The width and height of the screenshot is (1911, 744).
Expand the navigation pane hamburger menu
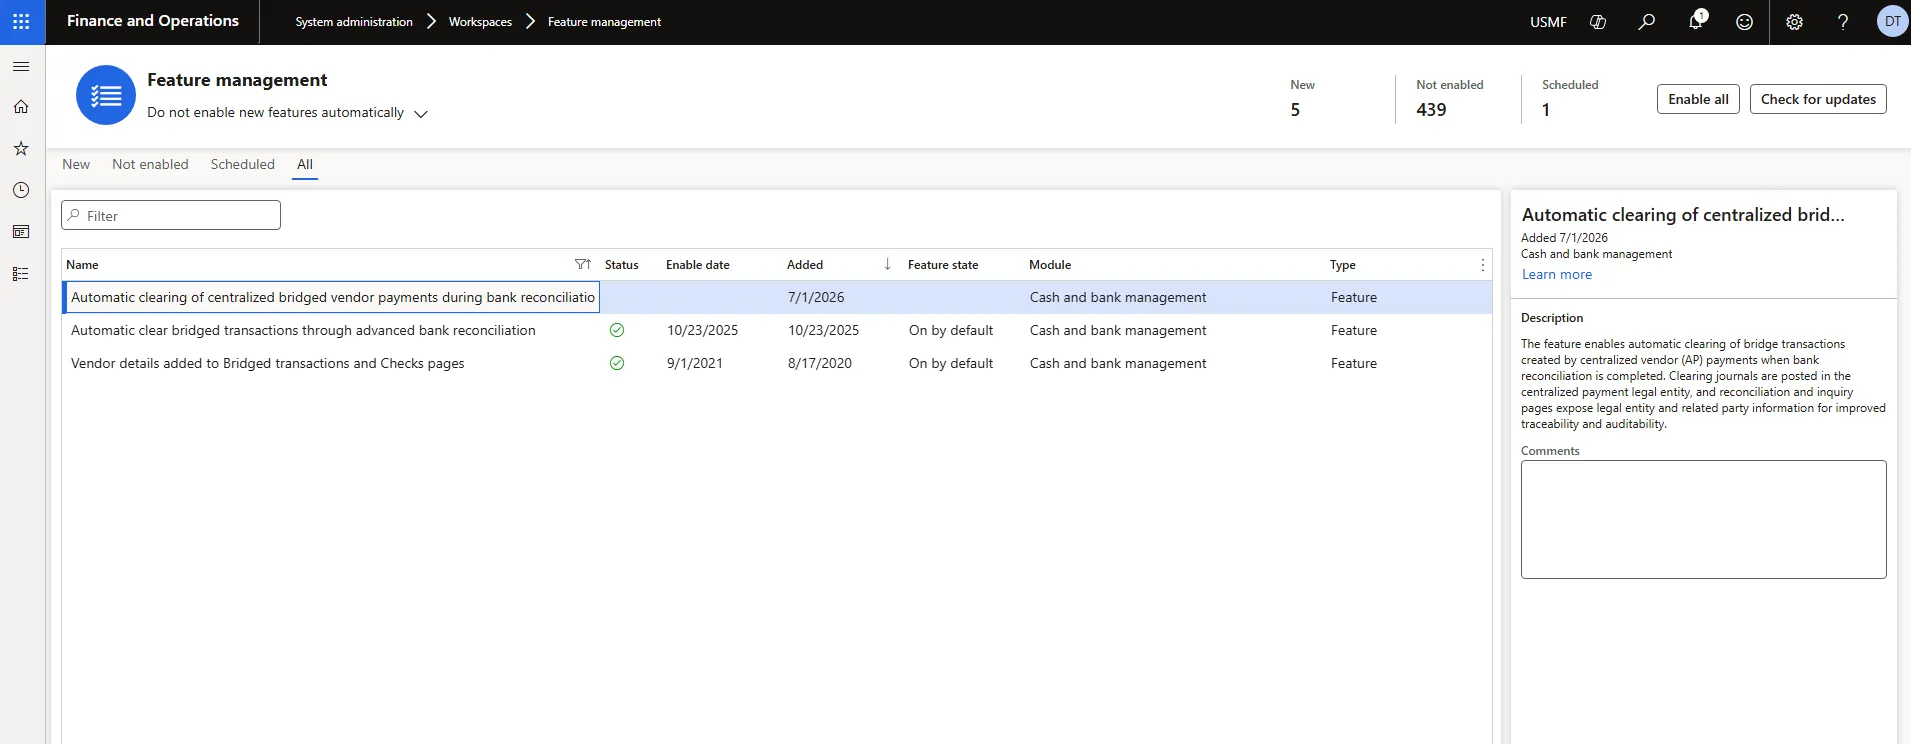click(21, 66)
